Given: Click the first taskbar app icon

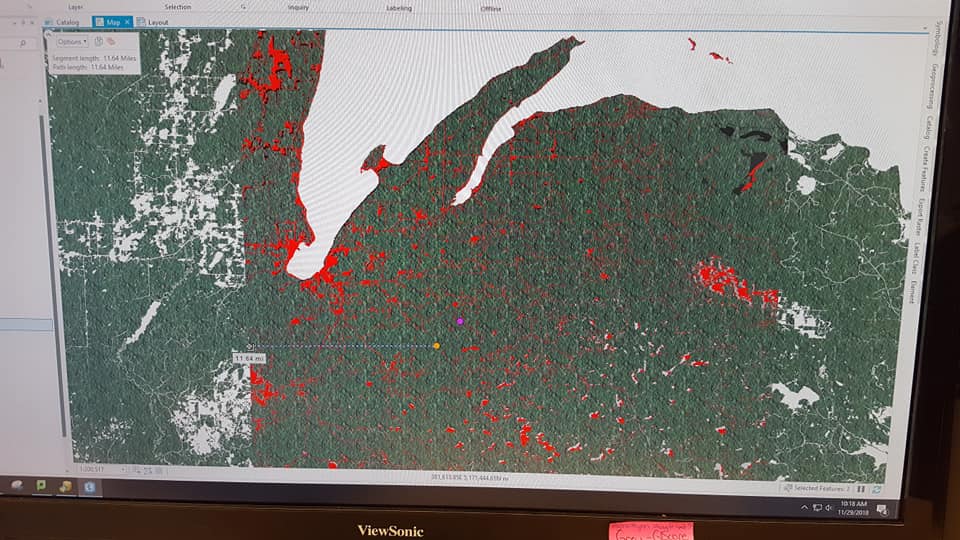Looking at the screenshot, I should tap(17, 486).
